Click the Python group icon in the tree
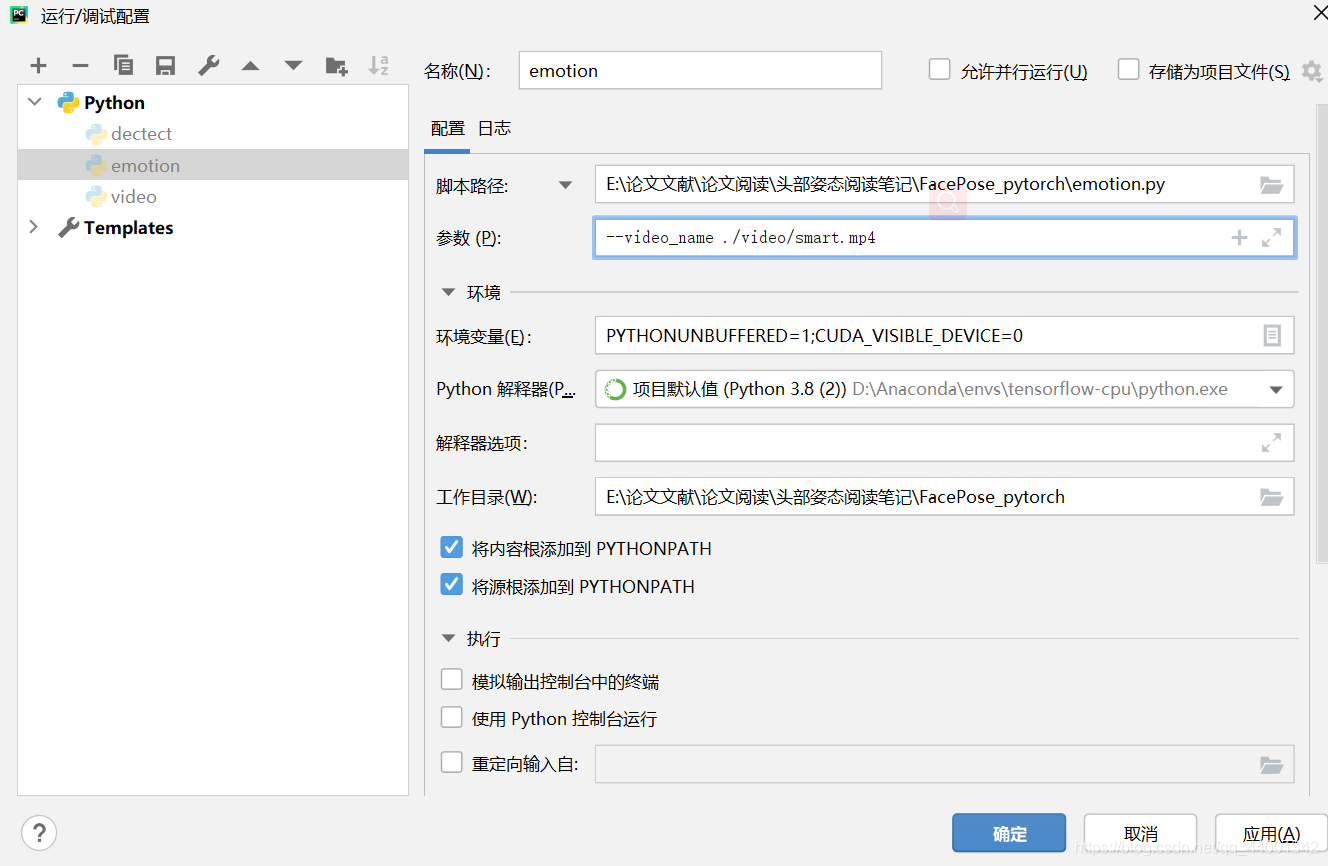The image size is (1328, 866). (x=68, y=102)
